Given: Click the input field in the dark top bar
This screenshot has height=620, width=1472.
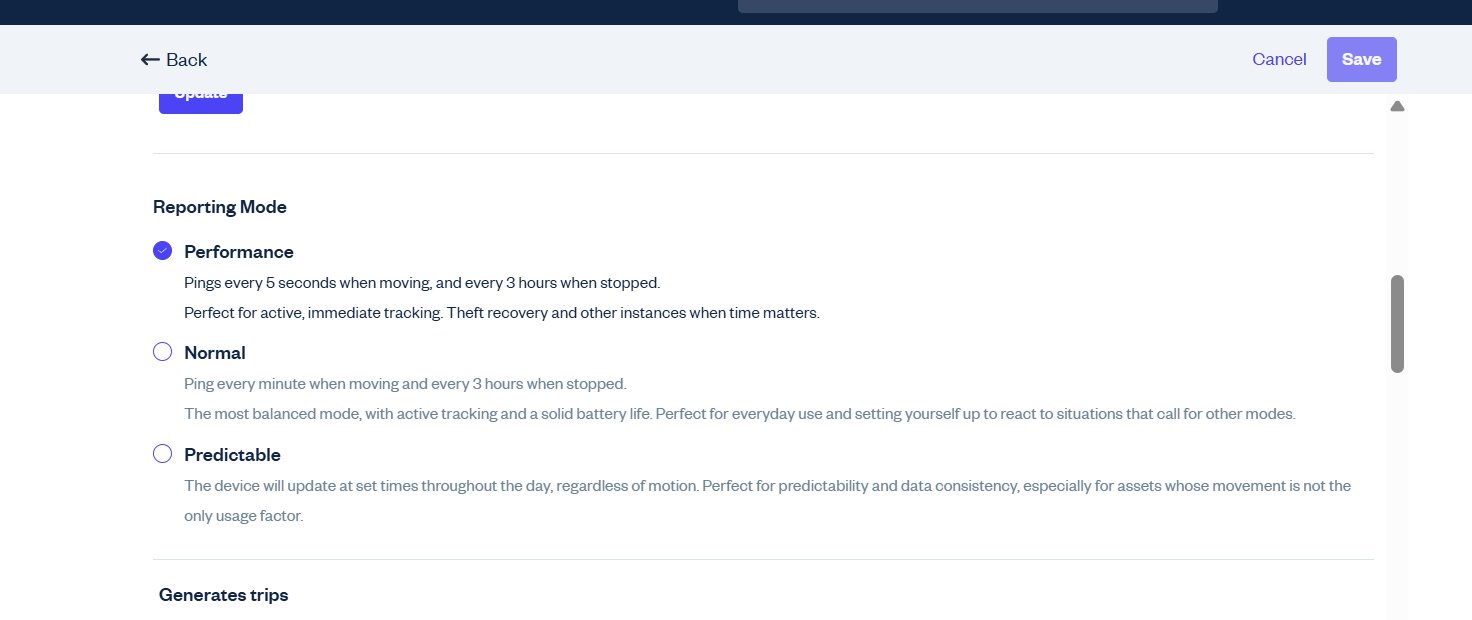Looking at the screenshot, I should (978, 6).
